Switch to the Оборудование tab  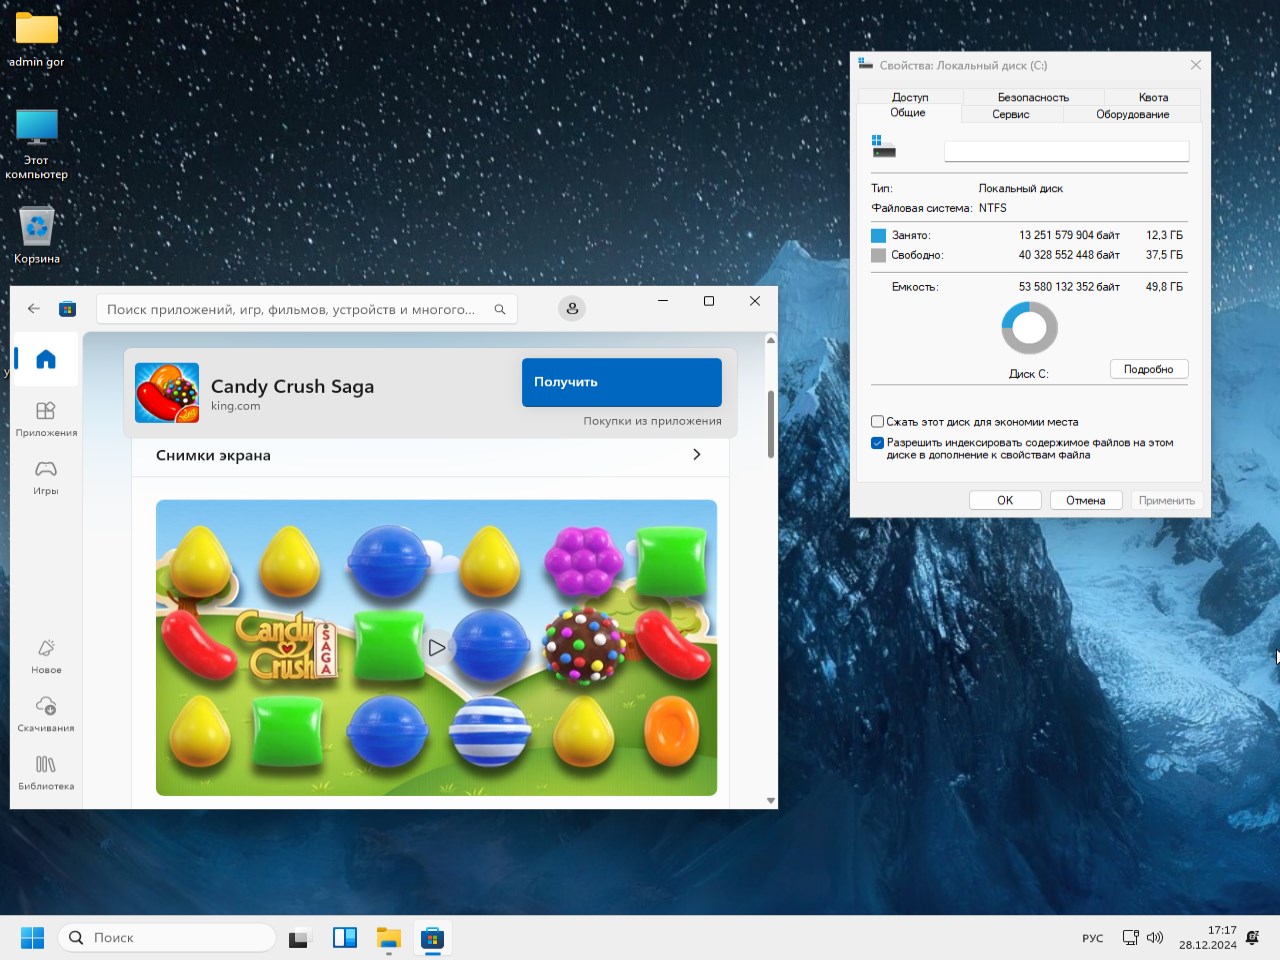coord(1133,114)
